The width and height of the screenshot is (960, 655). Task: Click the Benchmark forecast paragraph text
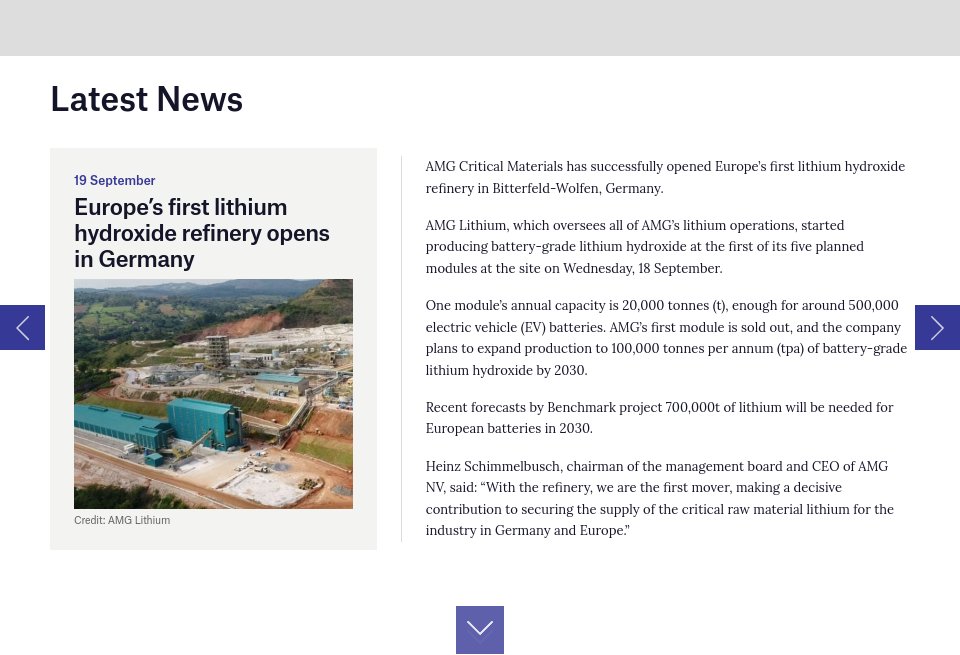tap(659, 418)
